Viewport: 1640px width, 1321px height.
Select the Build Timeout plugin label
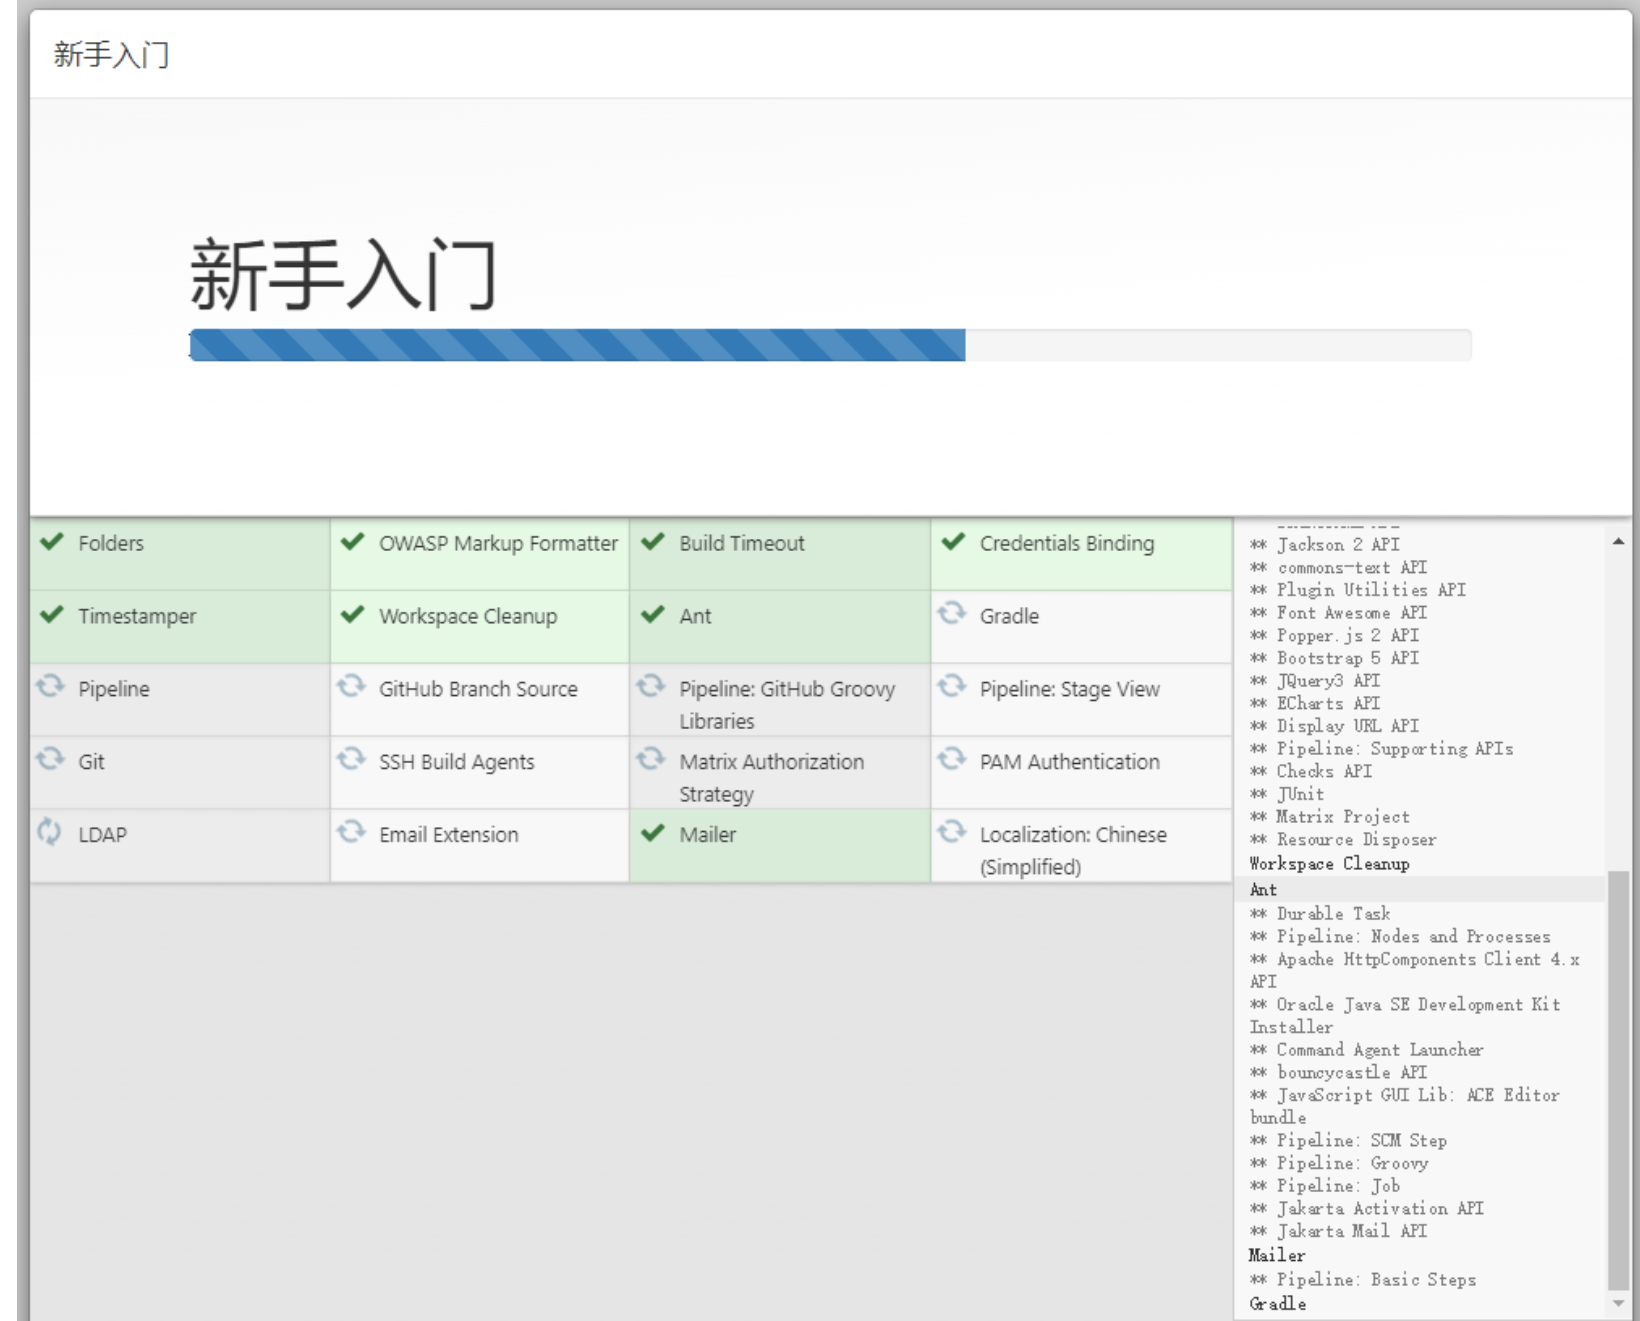point(742,543)
